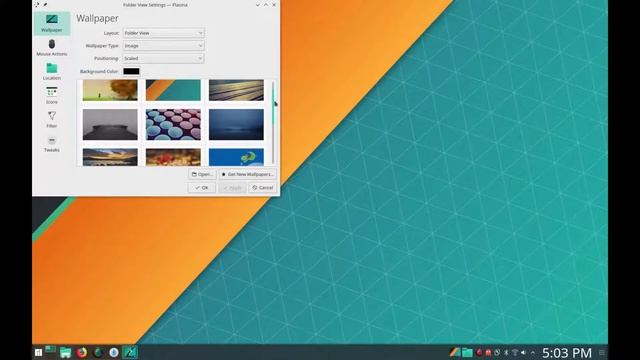
Task: Click the 5:03 PM clock
Action: (x=567, y=353)
